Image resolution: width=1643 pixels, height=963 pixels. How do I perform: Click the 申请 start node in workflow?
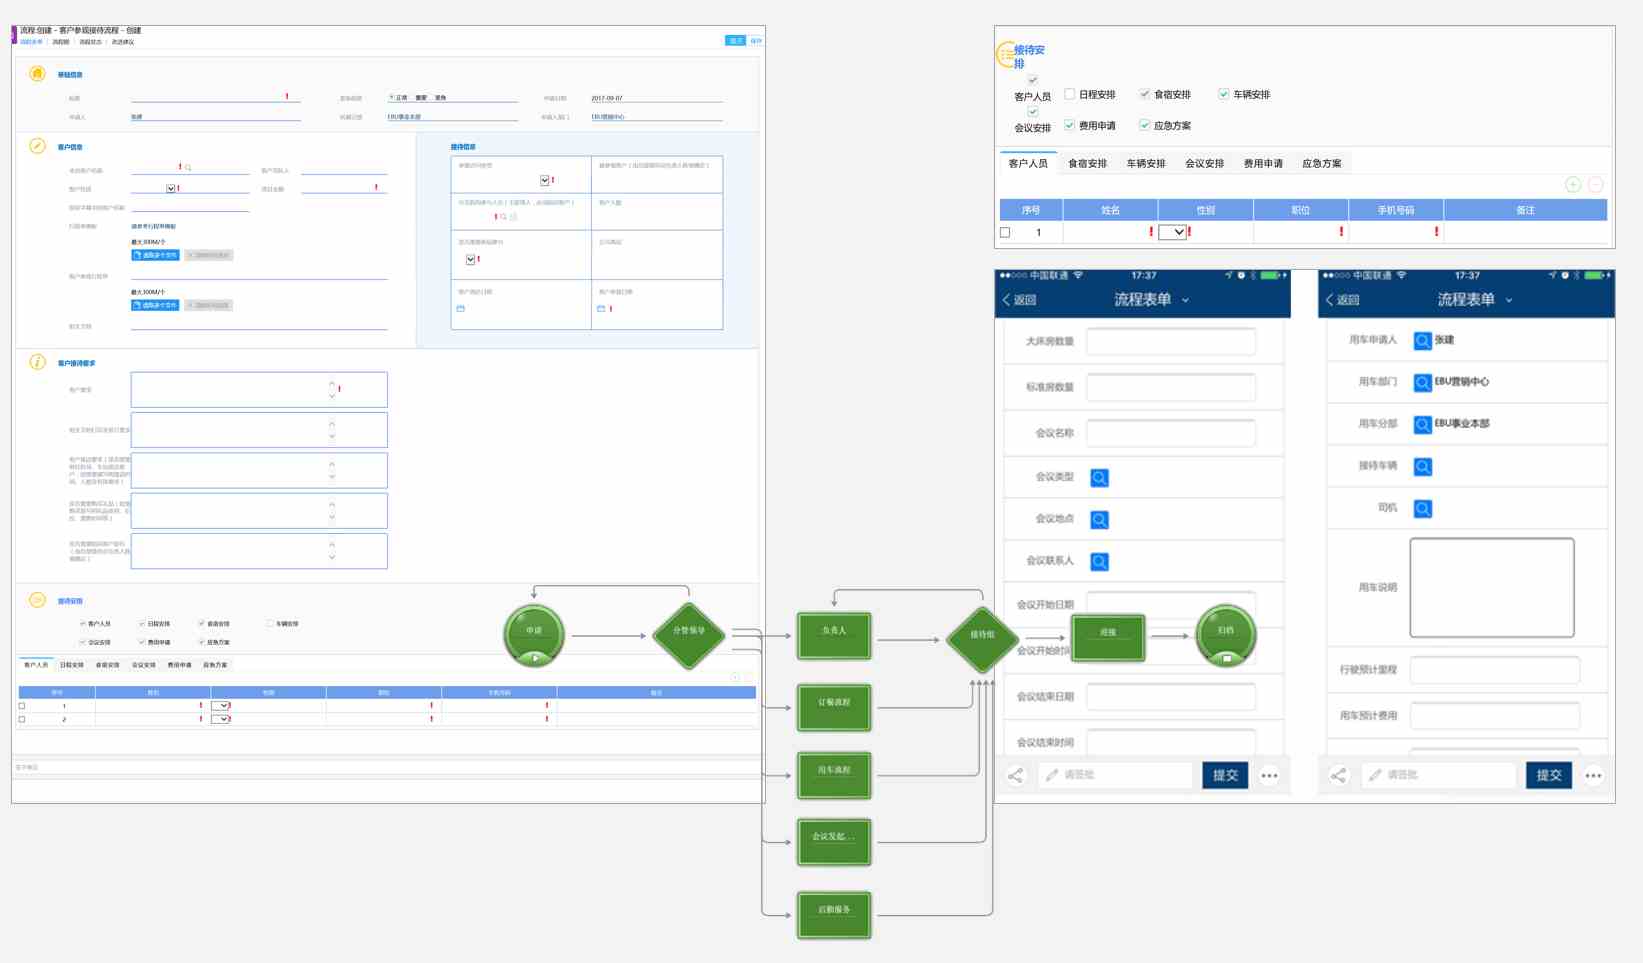coord(534,634)
